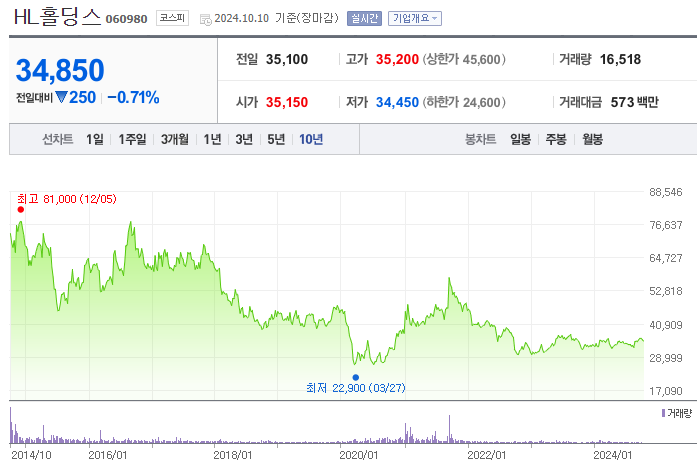Click the 봉차트 label
The image size is (697, 470).
tap(480, 140)
